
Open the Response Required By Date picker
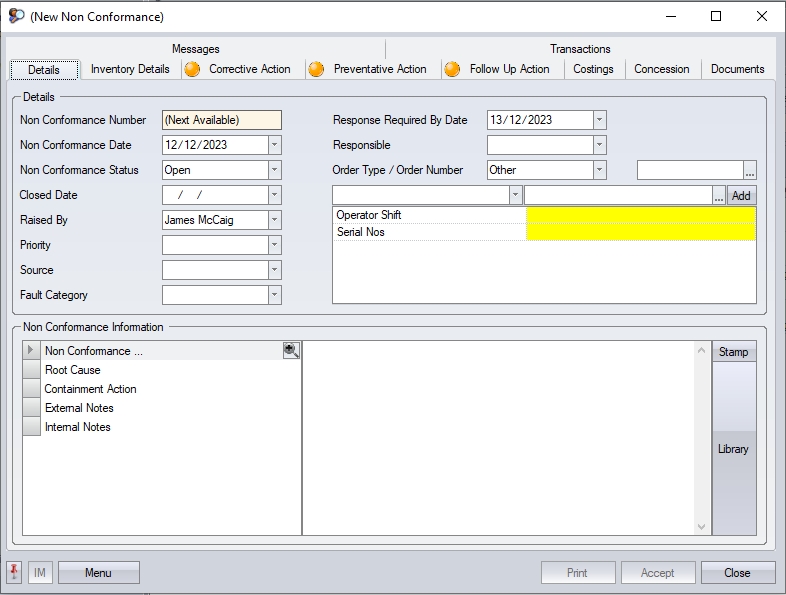point(599,120)
